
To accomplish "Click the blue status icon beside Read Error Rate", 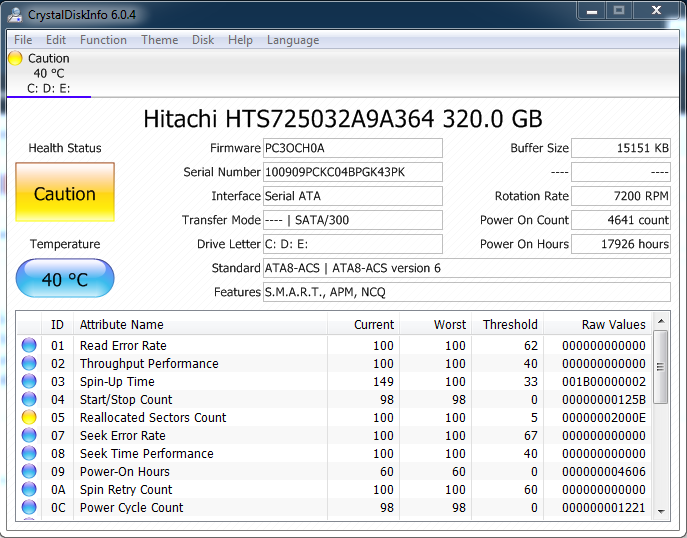I will coord(29,346).
